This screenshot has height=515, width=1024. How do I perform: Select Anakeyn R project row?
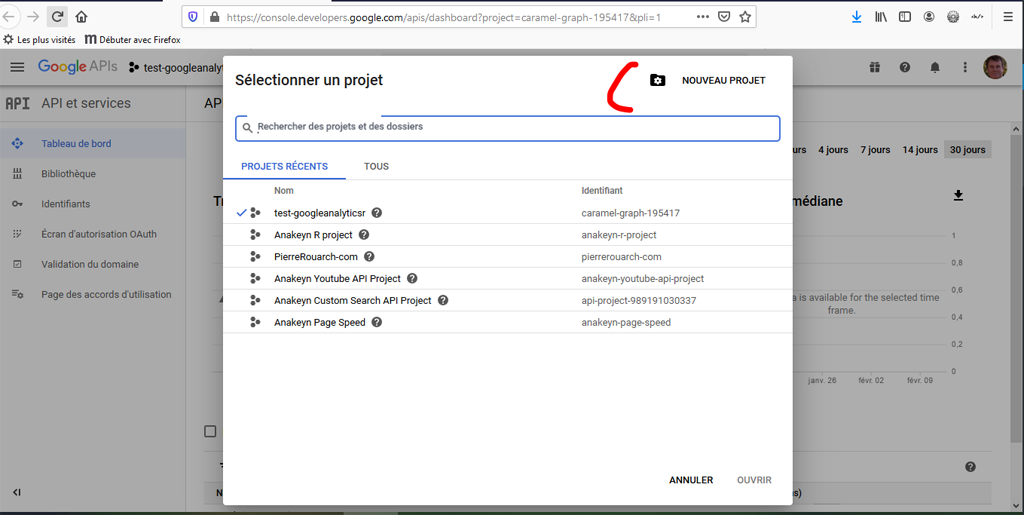[x=507, y=235]
